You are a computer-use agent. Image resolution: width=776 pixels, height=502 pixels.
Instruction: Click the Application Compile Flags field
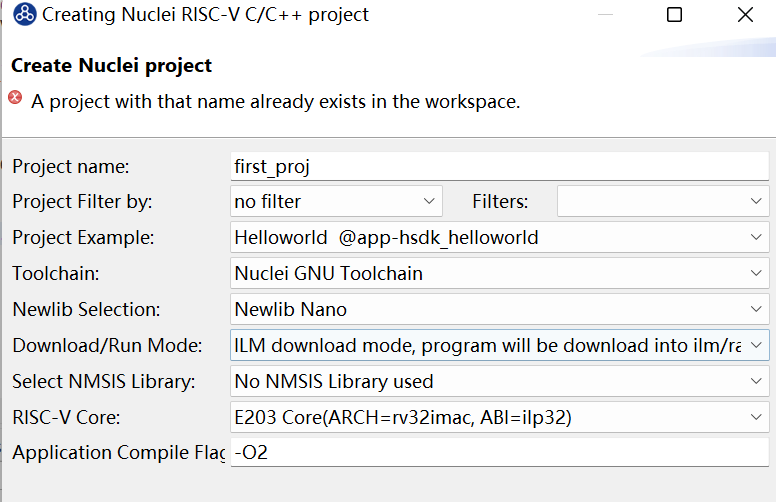pos(499,452)
